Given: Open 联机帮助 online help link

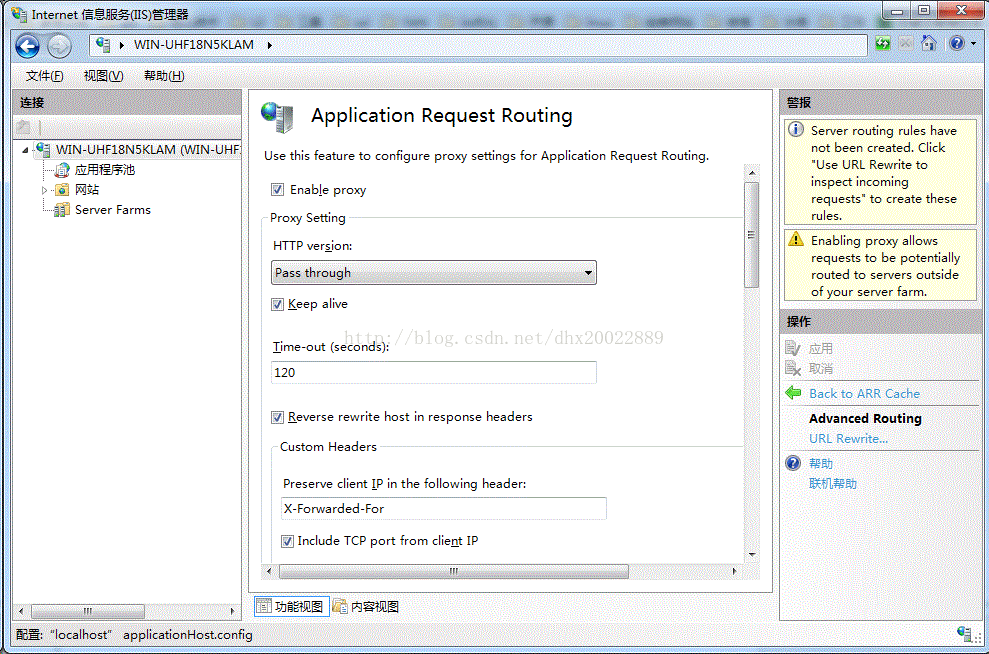Looking at the screenshot, I should tap(833, 484).
